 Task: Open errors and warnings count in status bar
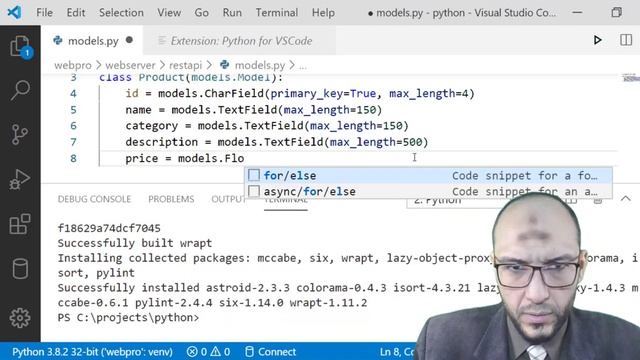(x=208, y=352)
